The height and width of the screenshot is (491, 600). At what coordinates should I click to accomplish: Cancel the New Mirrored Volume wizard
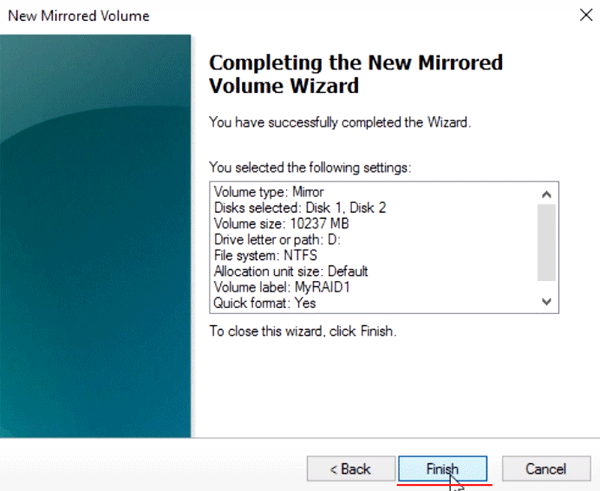pyautogui.click(x=546, y=468)
